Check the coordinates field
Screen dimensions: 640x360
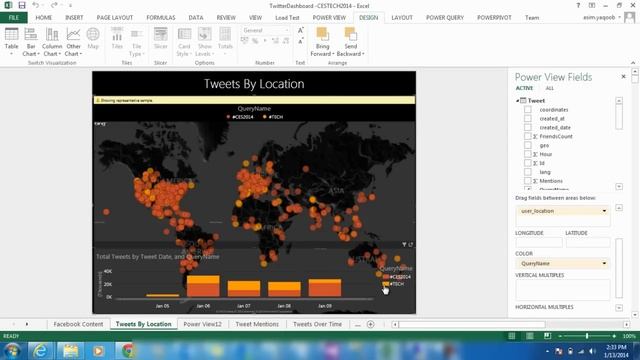(x=528, y=109)
